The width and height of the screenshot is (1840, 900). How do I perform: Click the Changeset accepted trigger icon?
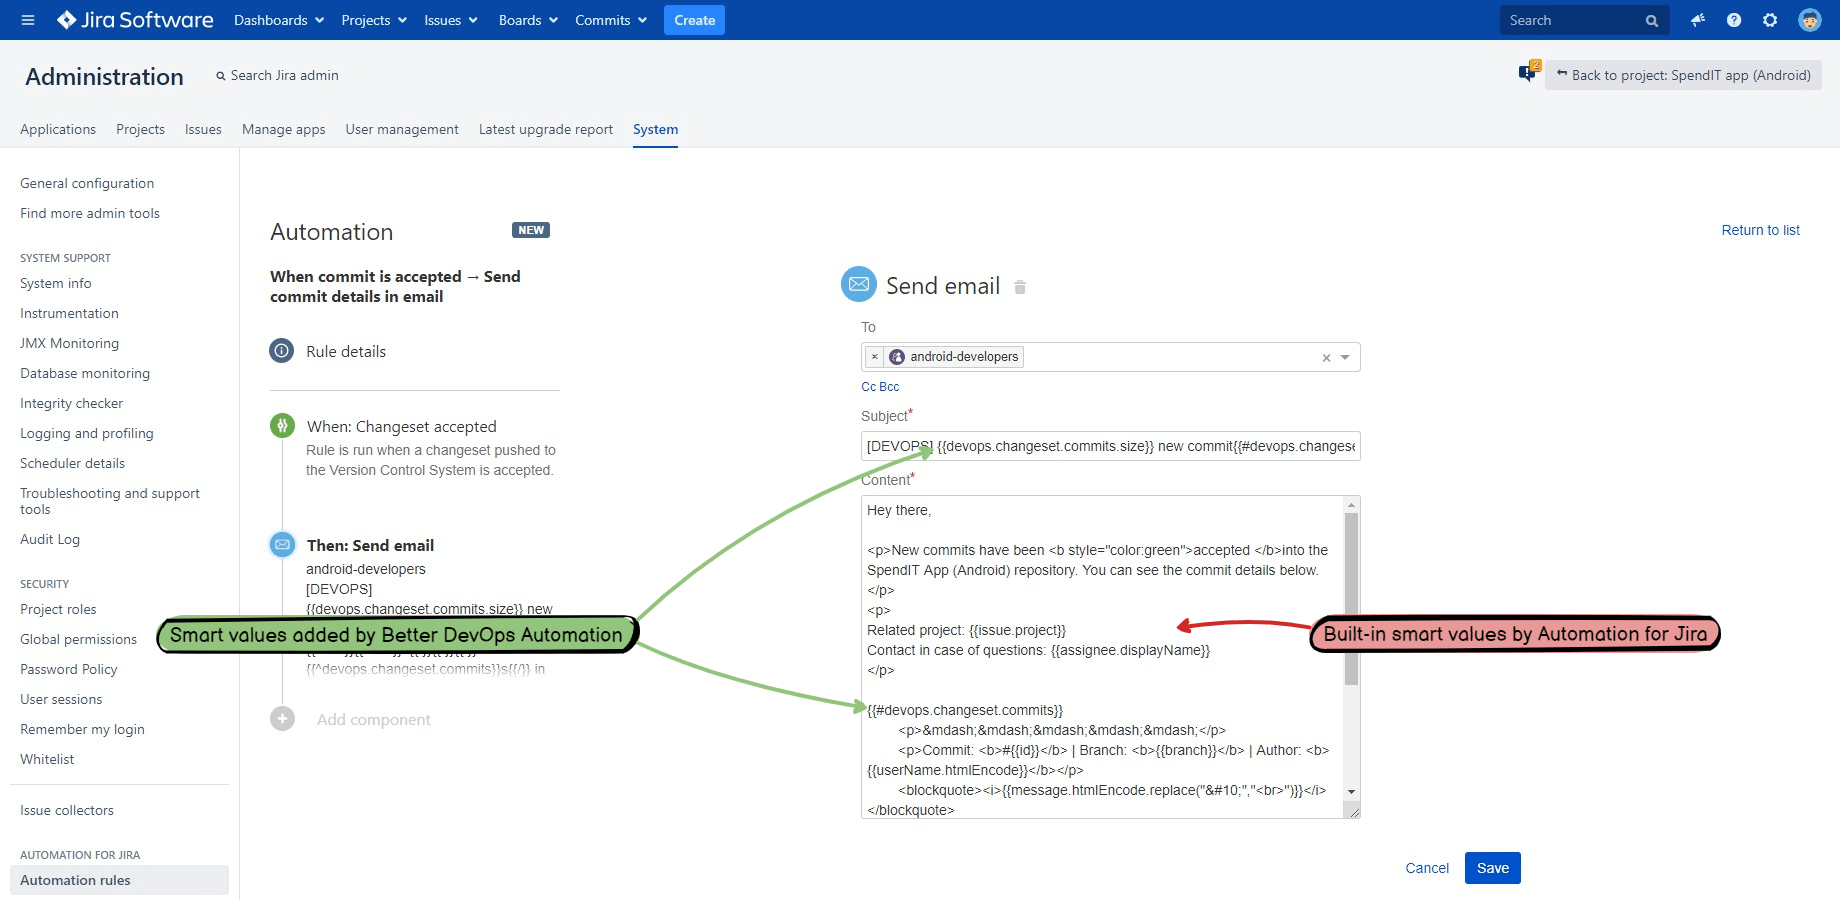(x=282, y=426)
